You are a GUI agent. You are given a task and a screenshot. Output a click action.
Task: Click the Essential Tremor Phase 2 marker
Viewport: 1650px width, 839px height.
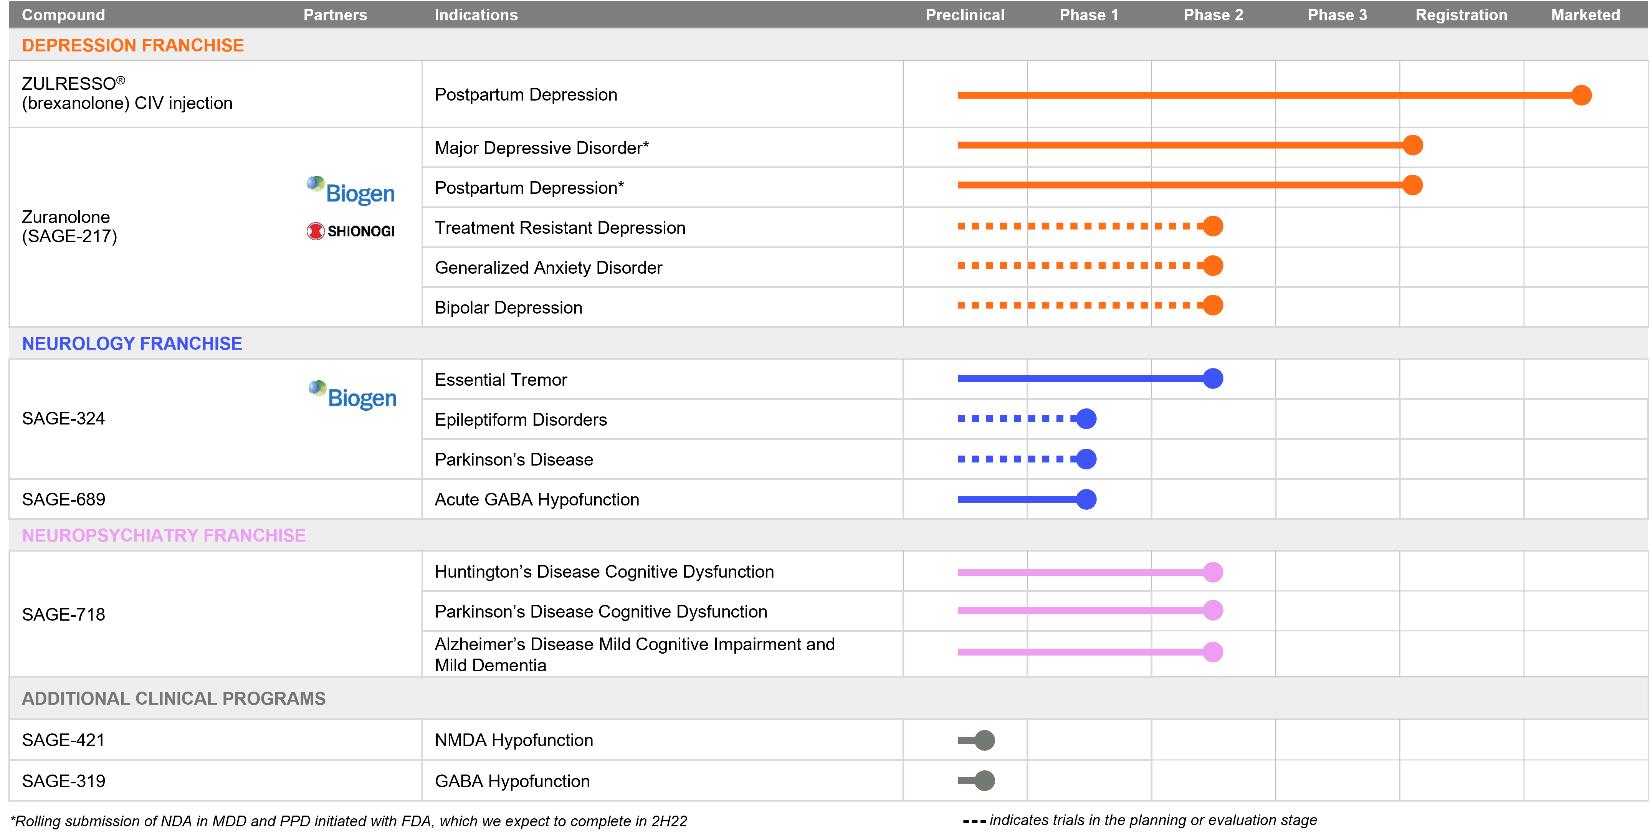[x=1213, y=378]
